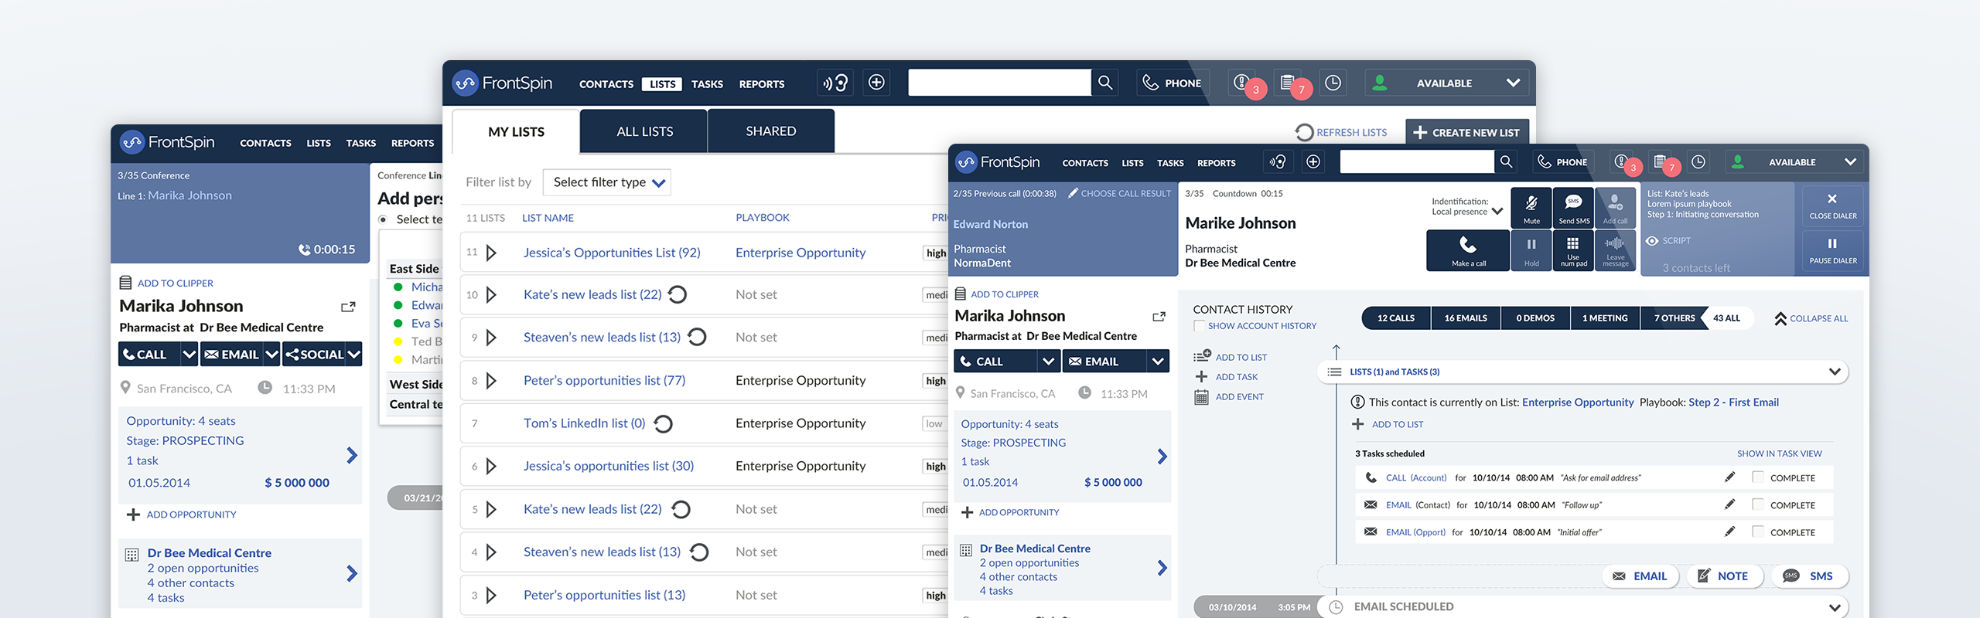Expand Peter's opportunities list (77) row

pyautogui.click(x=491, y=381)
